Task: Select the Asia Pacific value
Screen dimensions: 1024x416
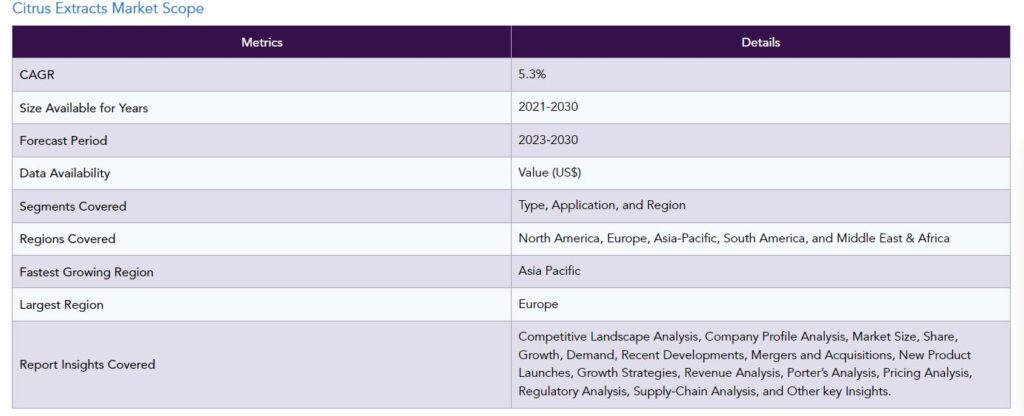Action: pyautogui.click(x=549, y=270)
